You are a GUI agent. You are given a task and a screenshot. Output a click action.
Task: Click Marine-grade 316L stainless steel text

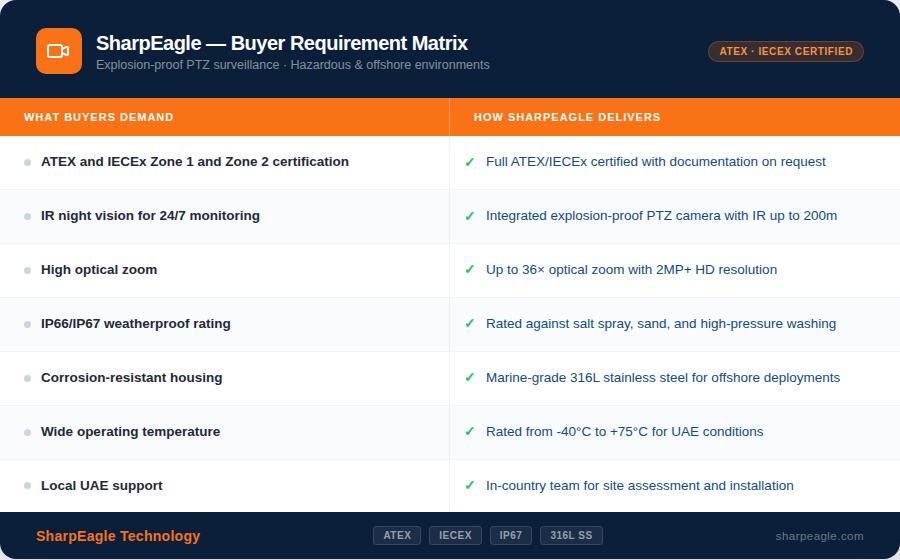(663, 378)
